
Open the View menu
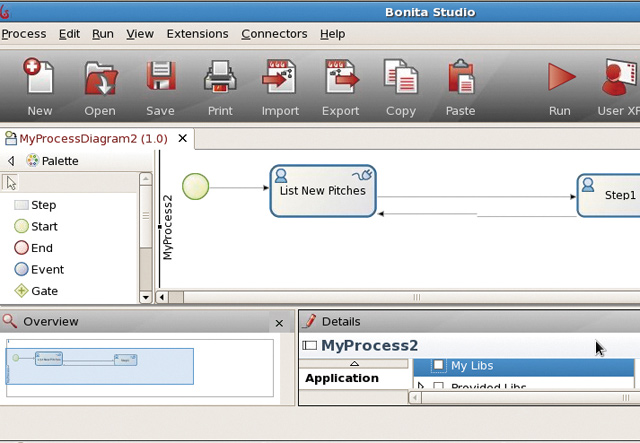140,34
